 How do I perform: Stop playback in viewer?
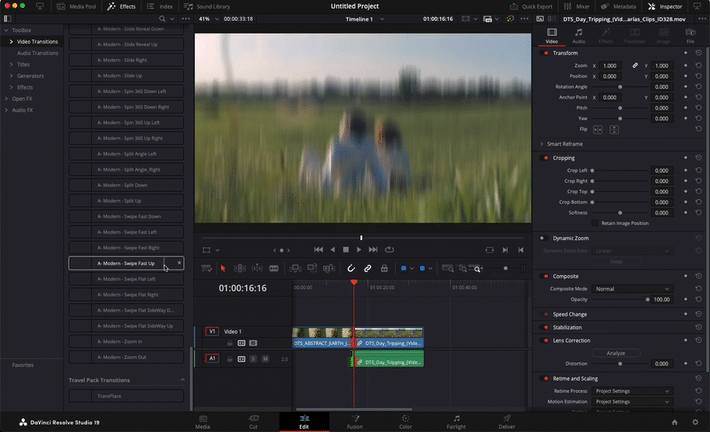(346, 250)
